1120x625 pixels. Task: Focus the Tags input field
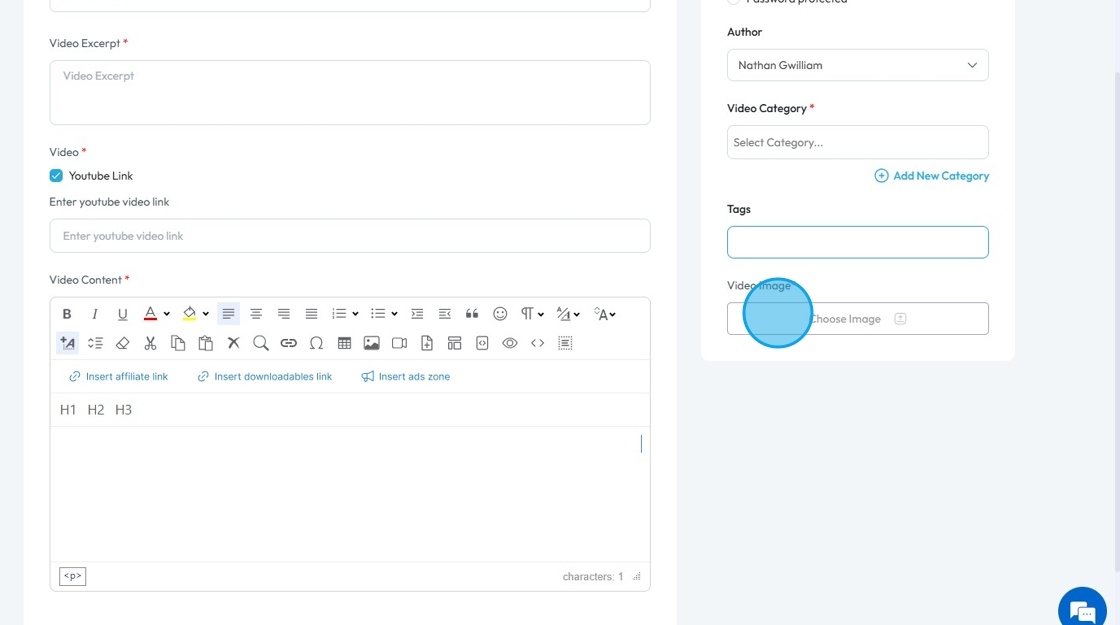pos(858,242)
